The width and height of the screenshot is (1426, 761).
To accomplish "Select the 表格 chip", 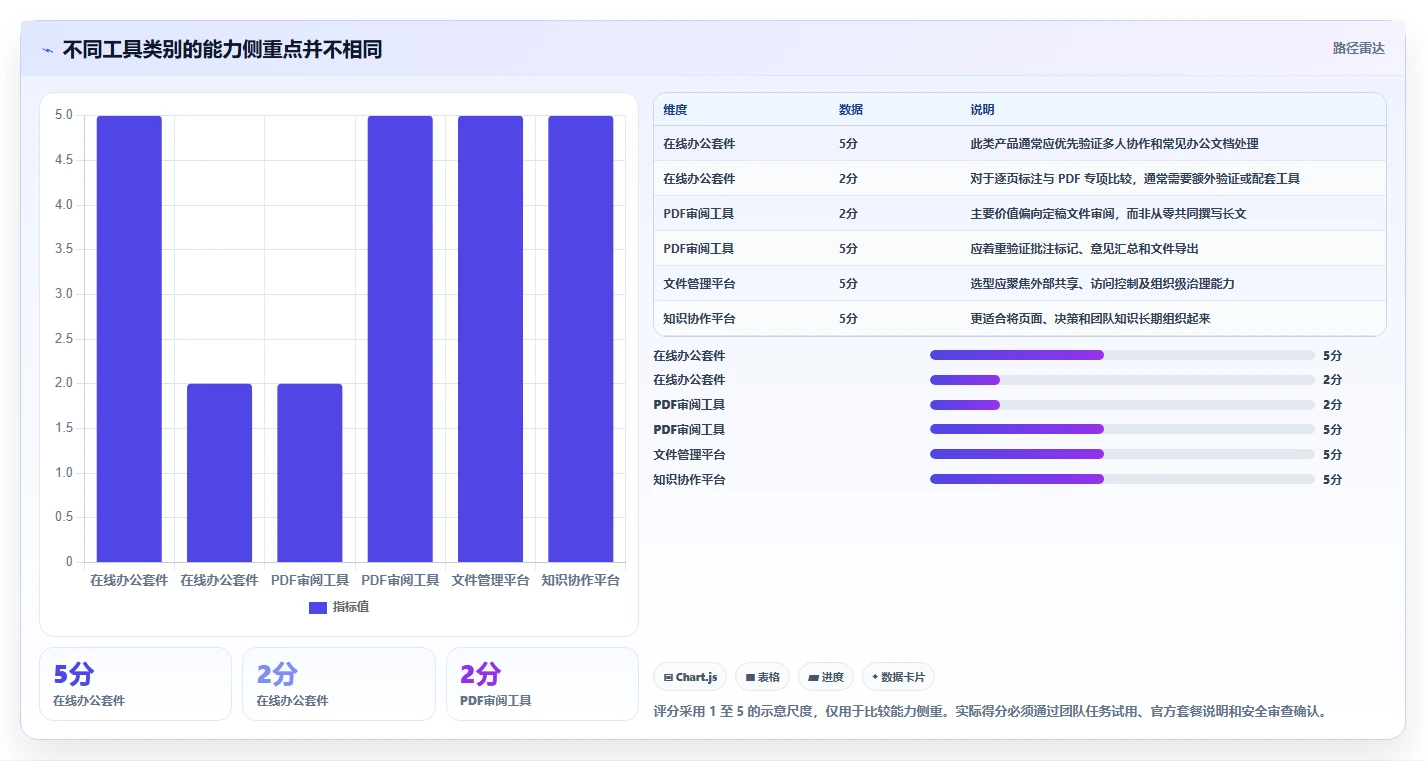I will pyautogui.click(x=762, y=677).
